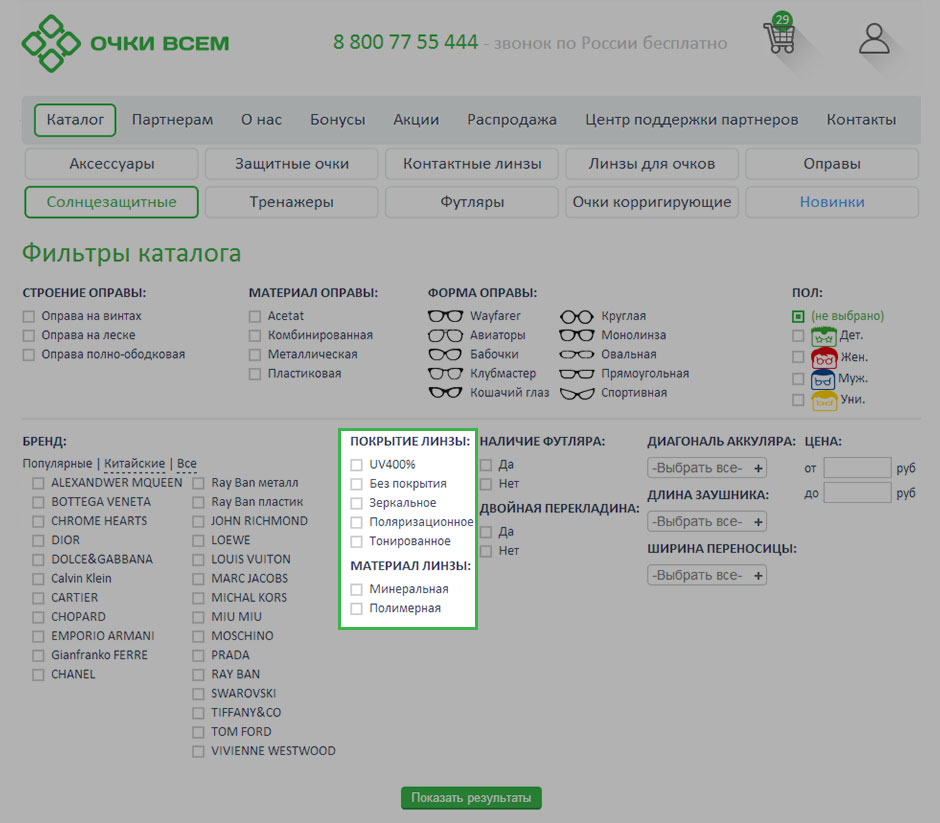Tick the PRADA brand checkbox

[x=199, y=655]
